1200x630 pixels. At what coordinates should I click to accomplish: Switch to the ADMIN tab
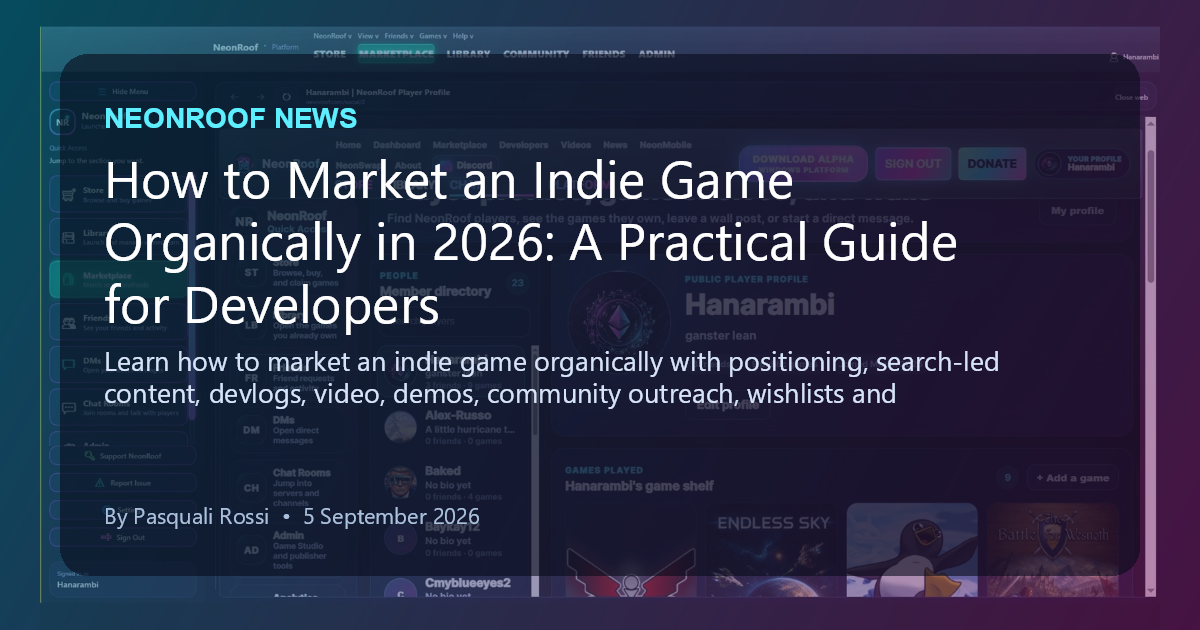(656, 54)
